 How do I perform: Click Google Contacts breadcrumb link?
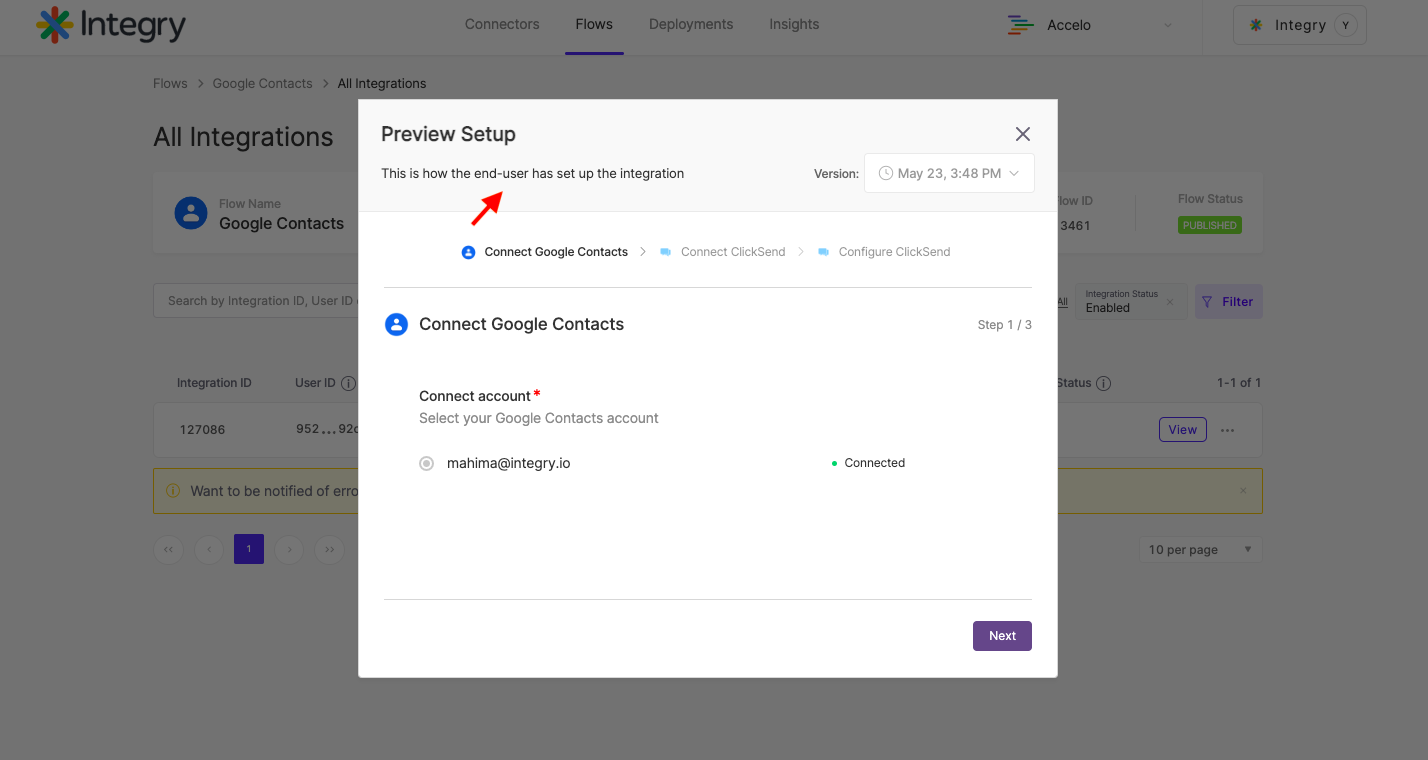(262, 83)
